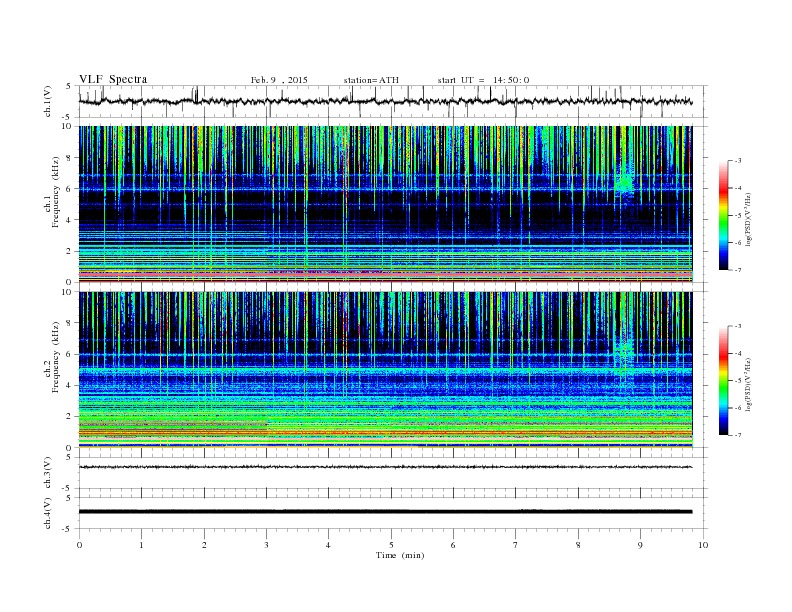The width and height of the screenshot is (792, 612).
Task: Click the "ch.3(V)" axis label
Action: point(48,473)
